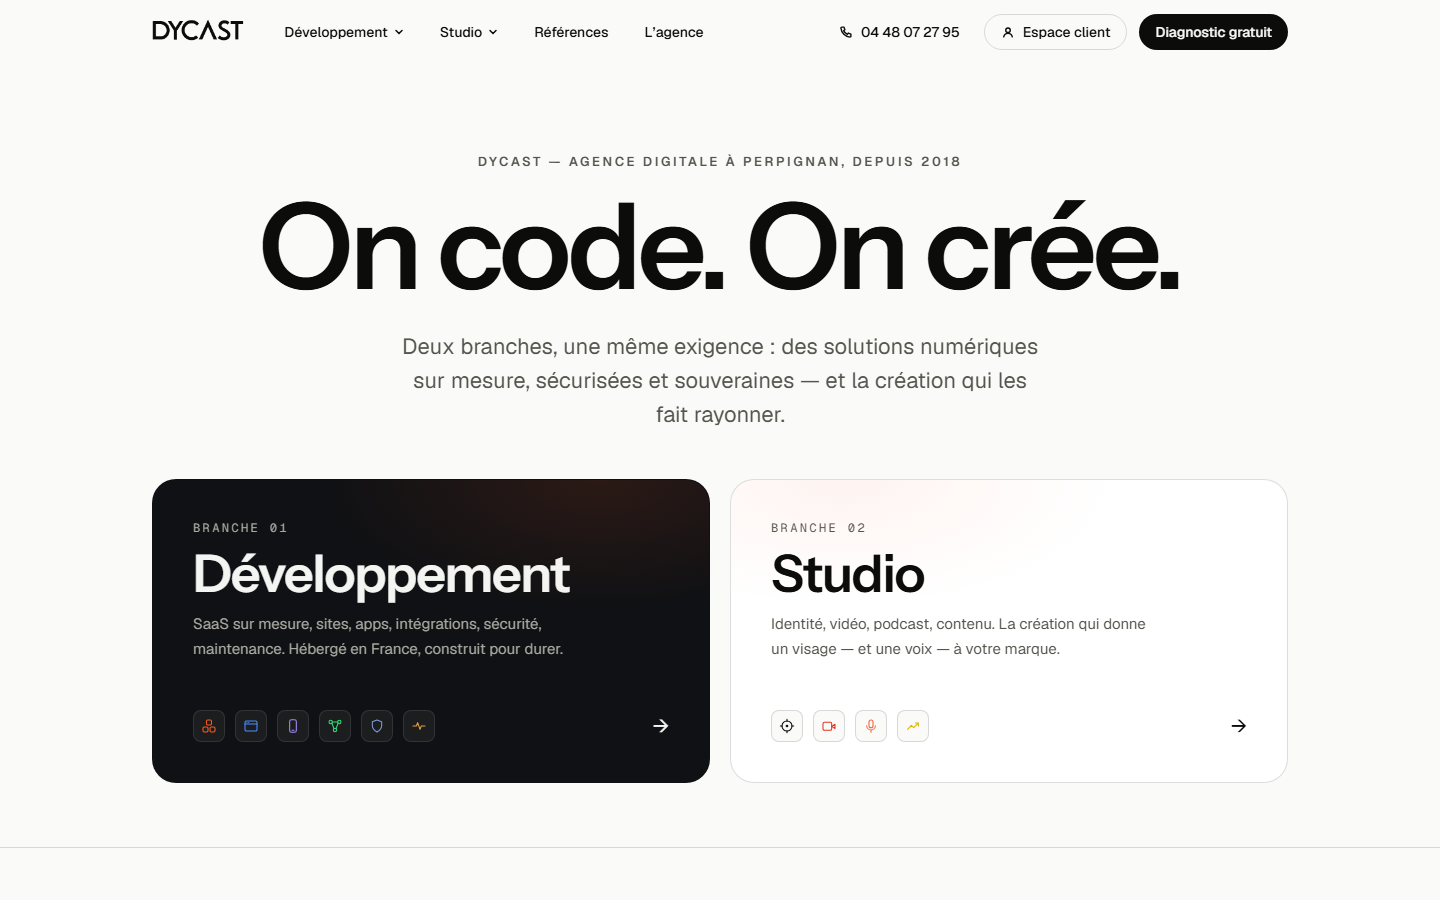Click the purple smartphone icon

coord(293,726)
